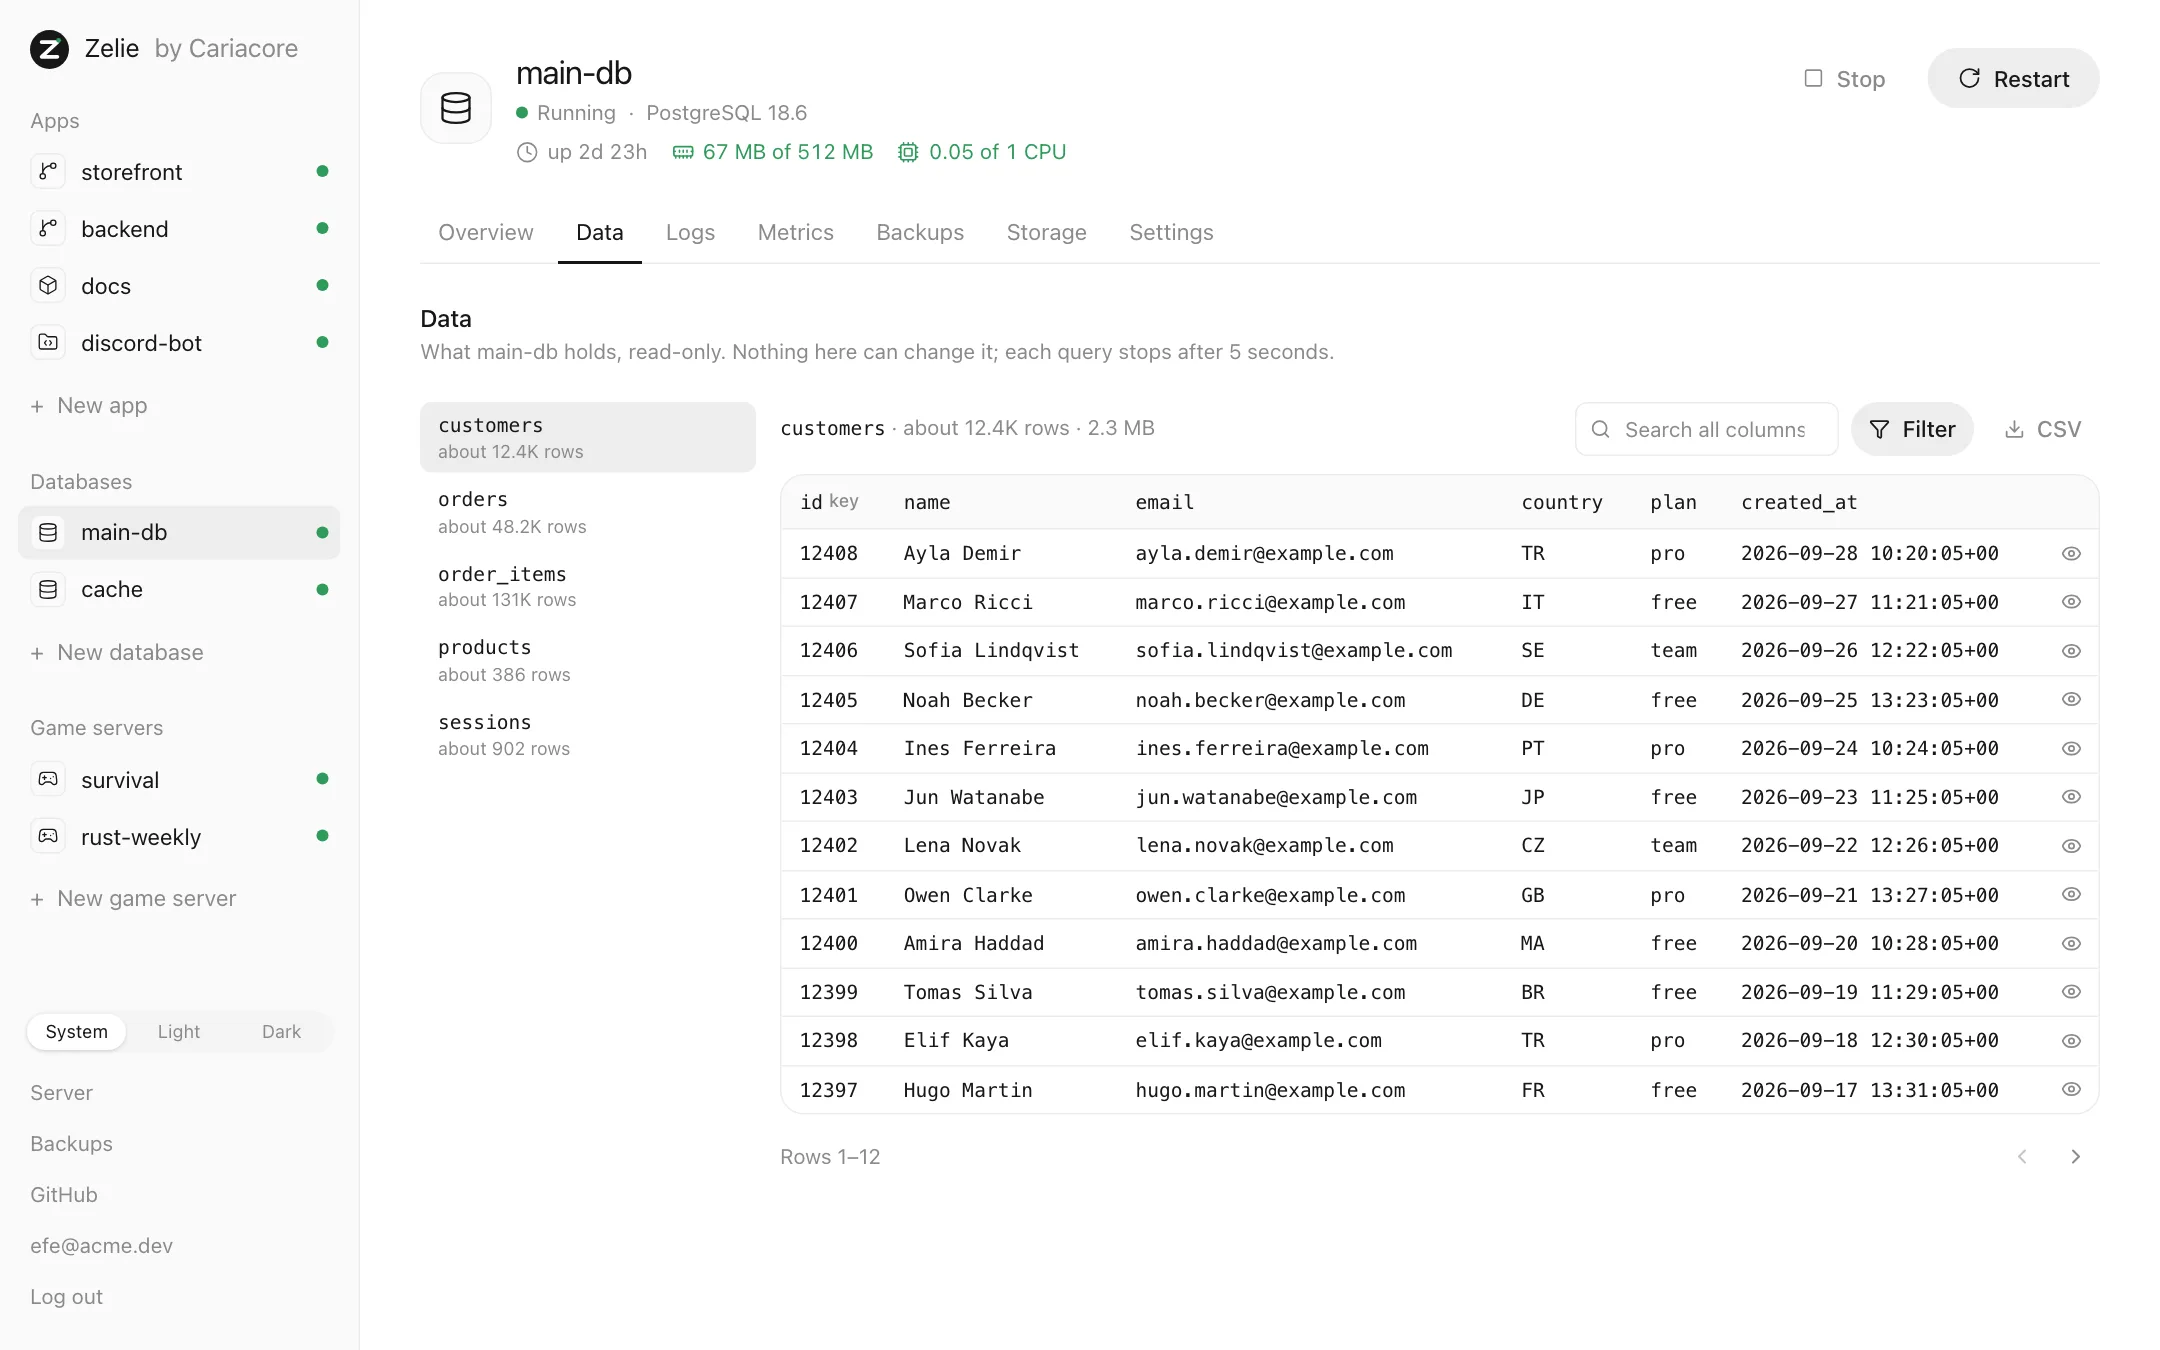Image resolution: width=2160 pixels, height=1350 pixels.
Task: View row details for Ayla Demir
Action: [2071, 554]
